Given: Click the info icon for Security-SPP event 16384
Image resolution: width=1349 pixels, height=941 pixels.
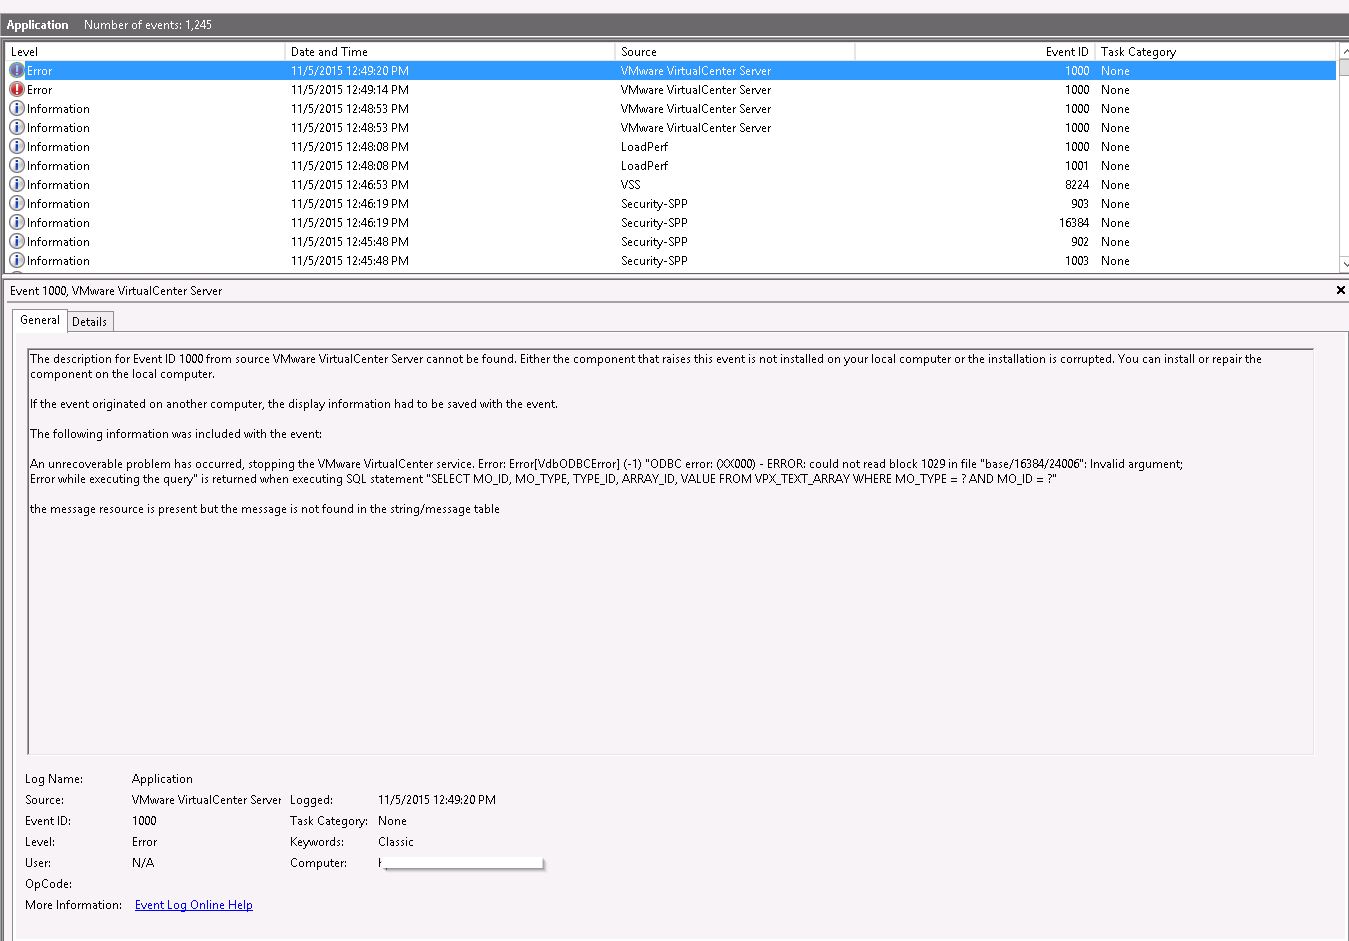Looking at the screenshot, I should point(17,223).
